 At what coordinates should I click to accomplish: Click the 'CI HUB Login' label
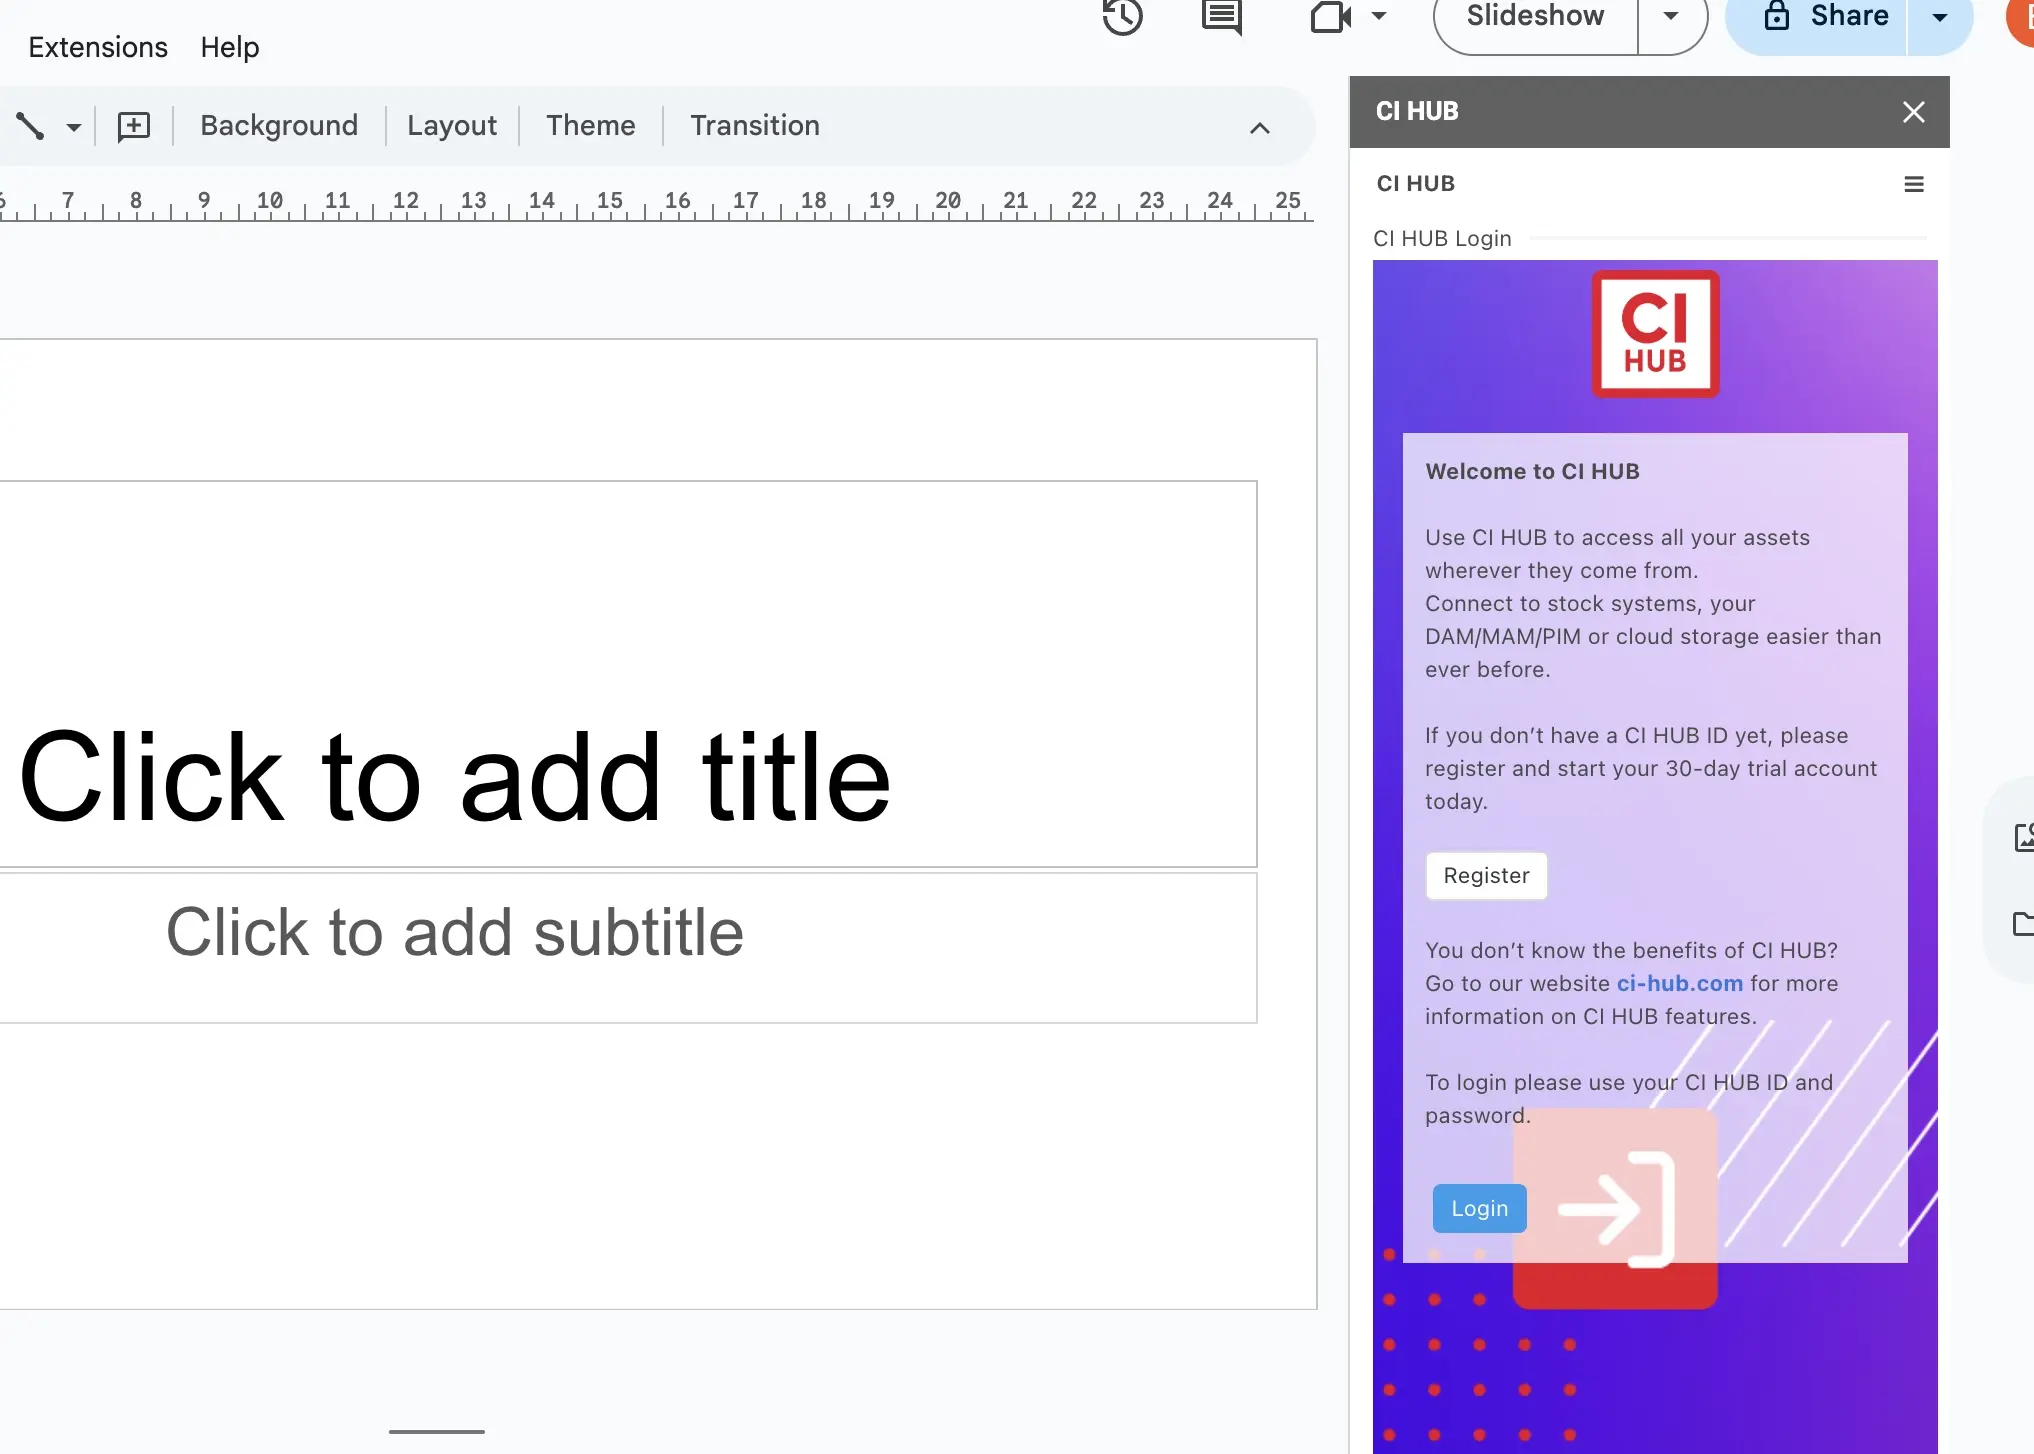coord(1442,239)
